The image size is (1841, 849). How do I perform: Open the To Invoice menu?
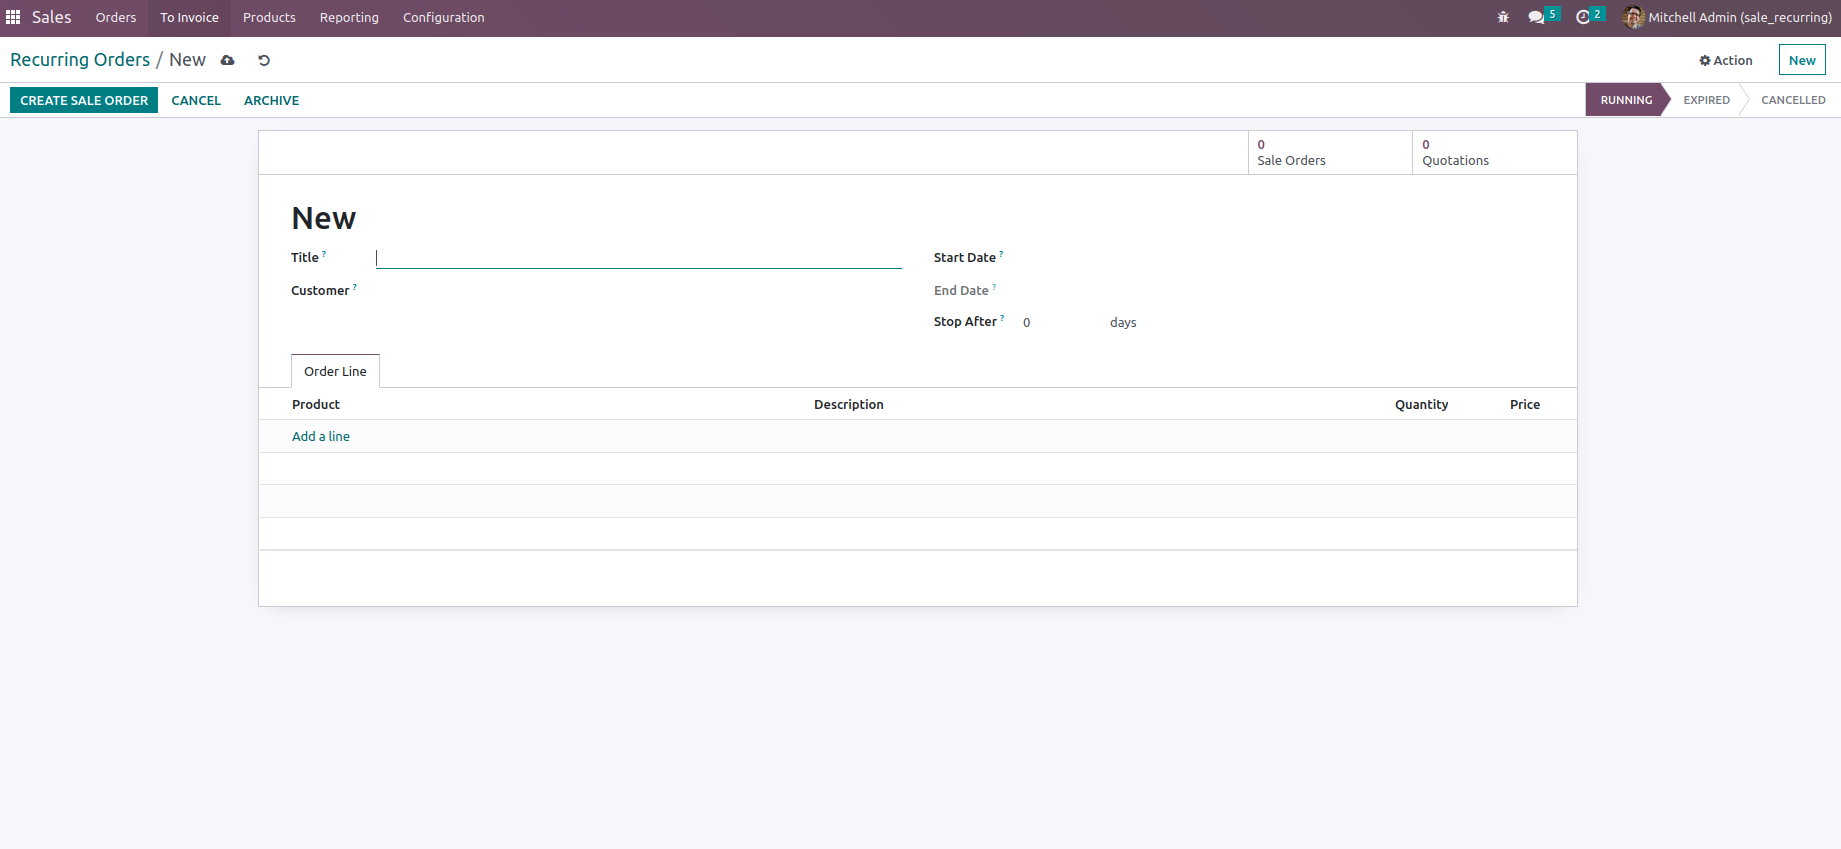pos(189,17)
